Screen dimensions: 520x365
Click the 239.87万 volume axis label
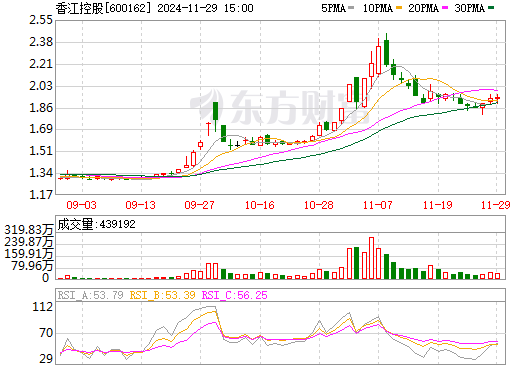pos(29,242)
